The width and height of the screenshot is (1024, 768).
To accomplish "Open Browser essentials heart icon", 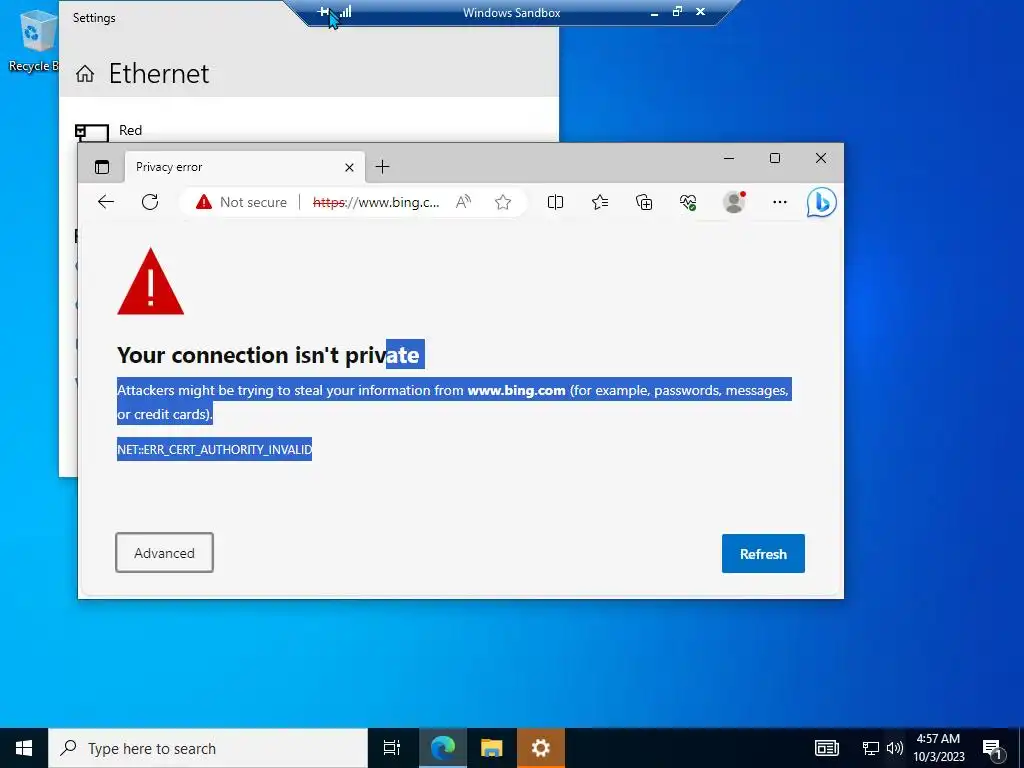I will coord(688,202).
